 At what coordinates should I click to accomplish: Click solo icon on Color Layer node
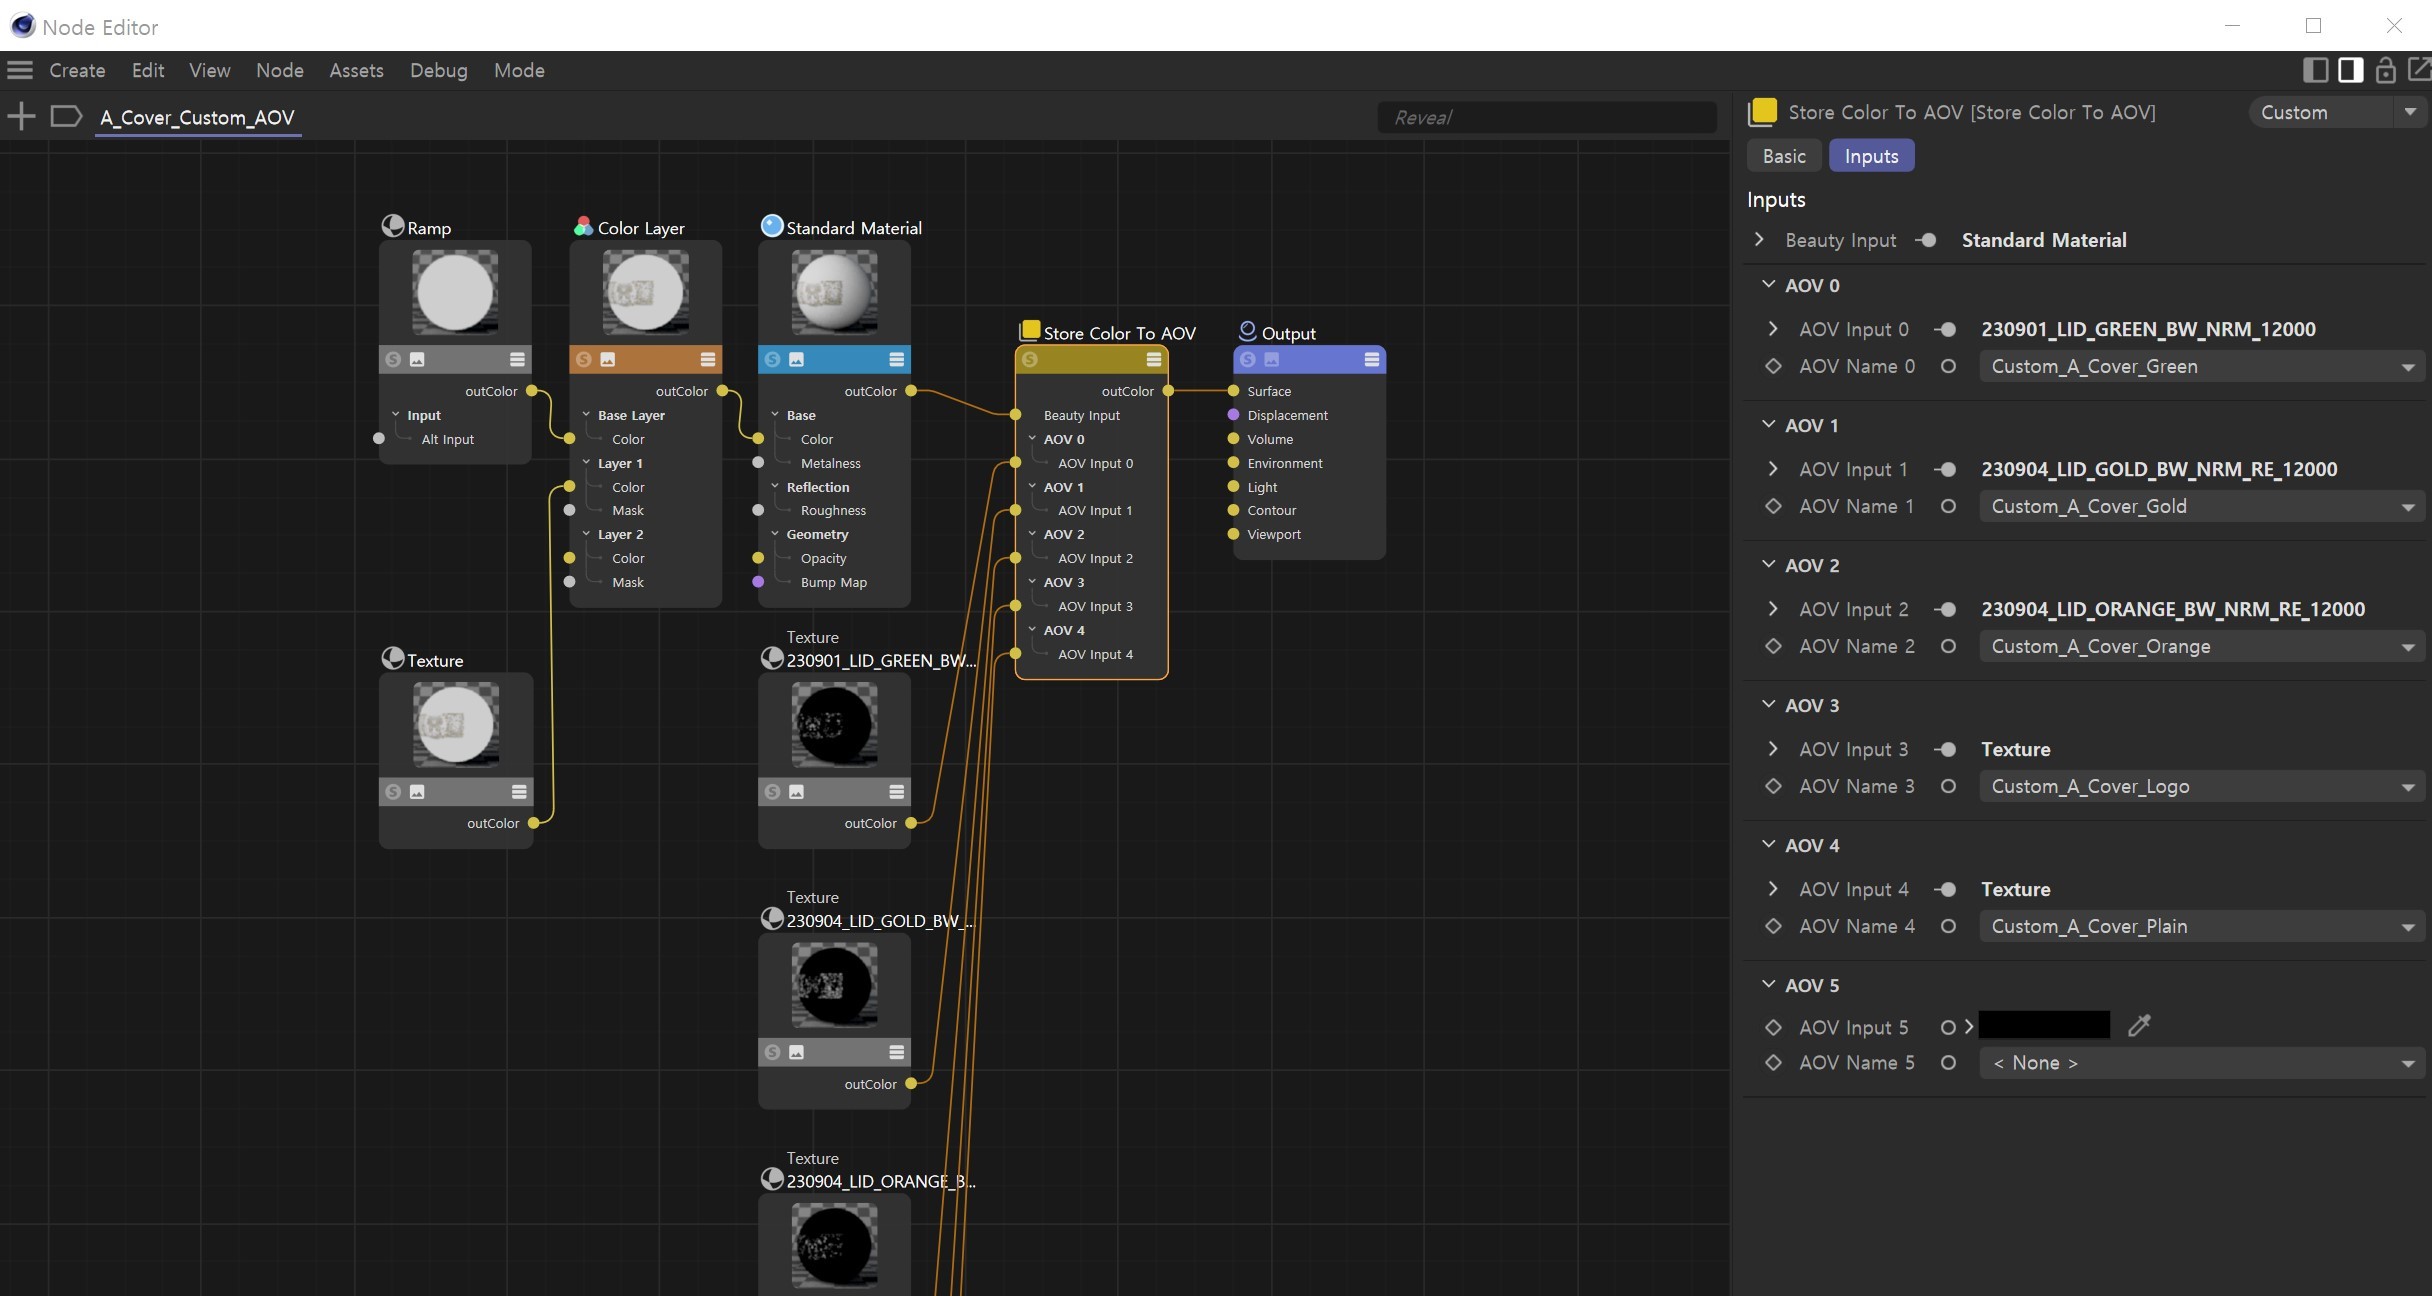(584, 359)
